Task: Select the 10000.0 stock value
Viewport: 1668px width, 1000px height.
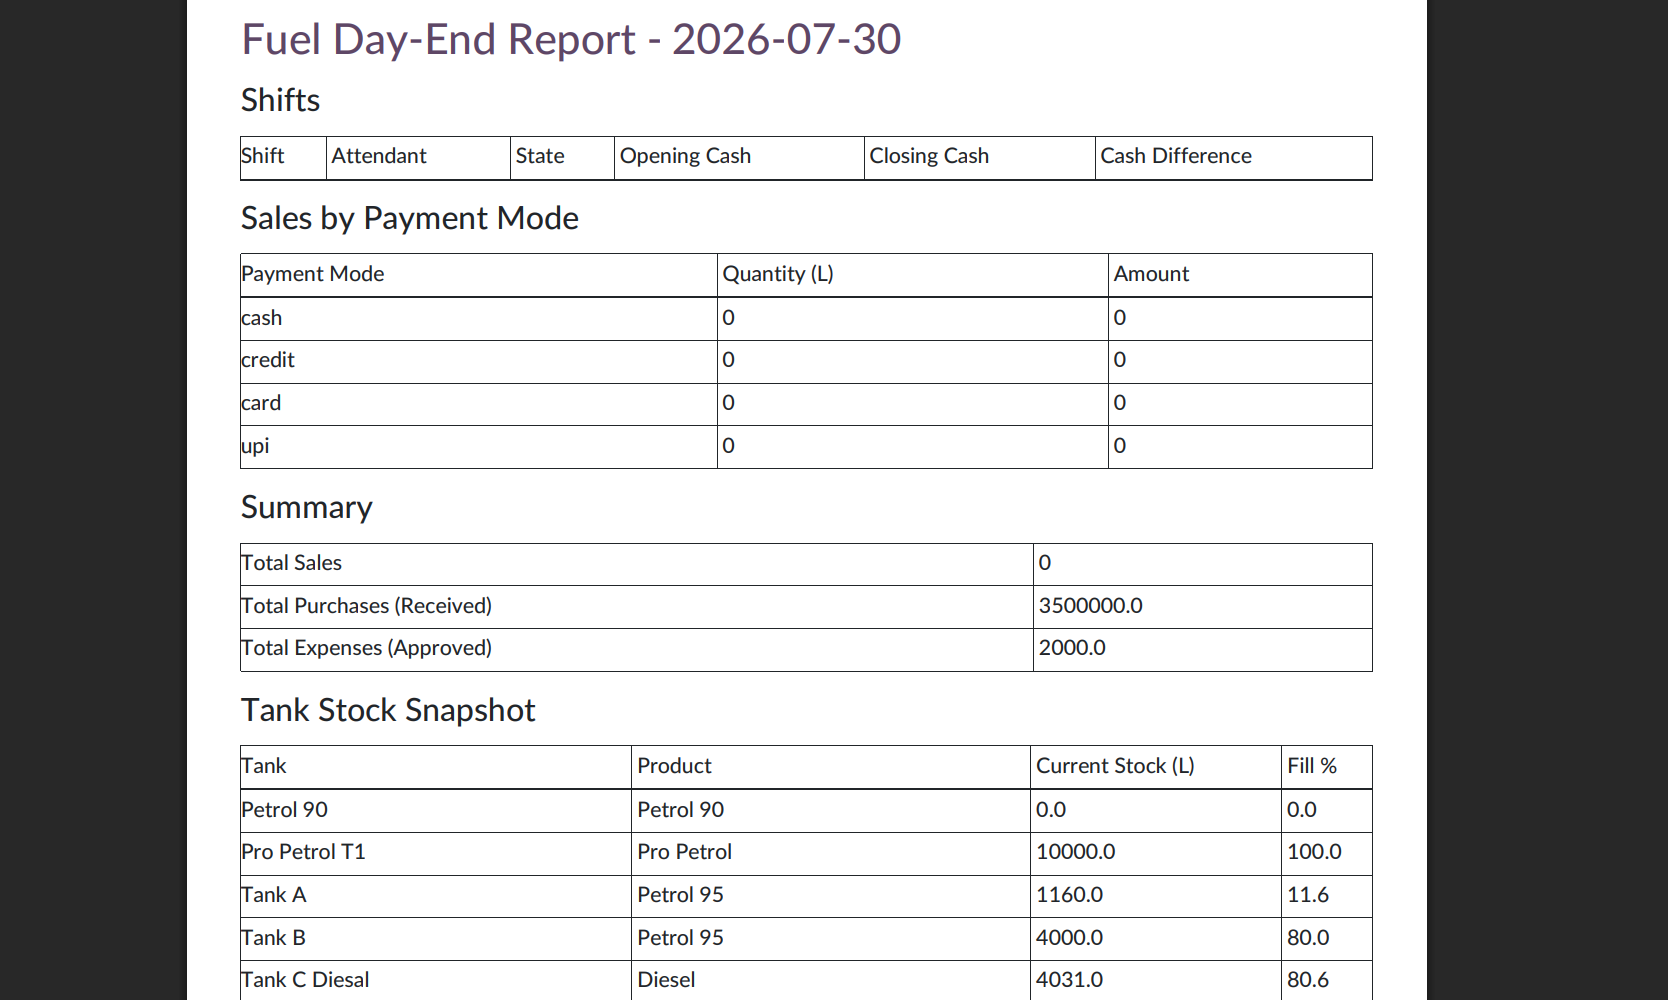Action: coord(1075,852)
